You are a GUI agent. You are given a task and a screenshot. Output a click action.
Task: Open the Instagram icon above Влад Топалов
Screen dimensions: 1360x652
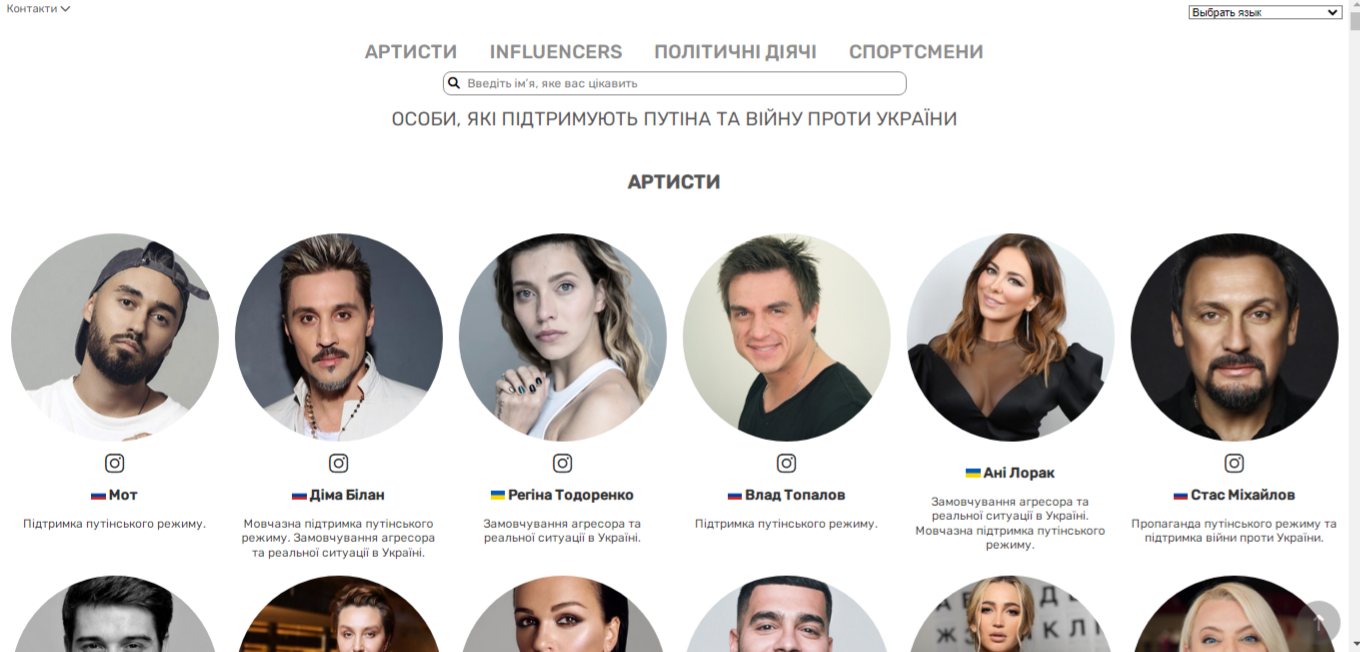click(x=787, y=463)
